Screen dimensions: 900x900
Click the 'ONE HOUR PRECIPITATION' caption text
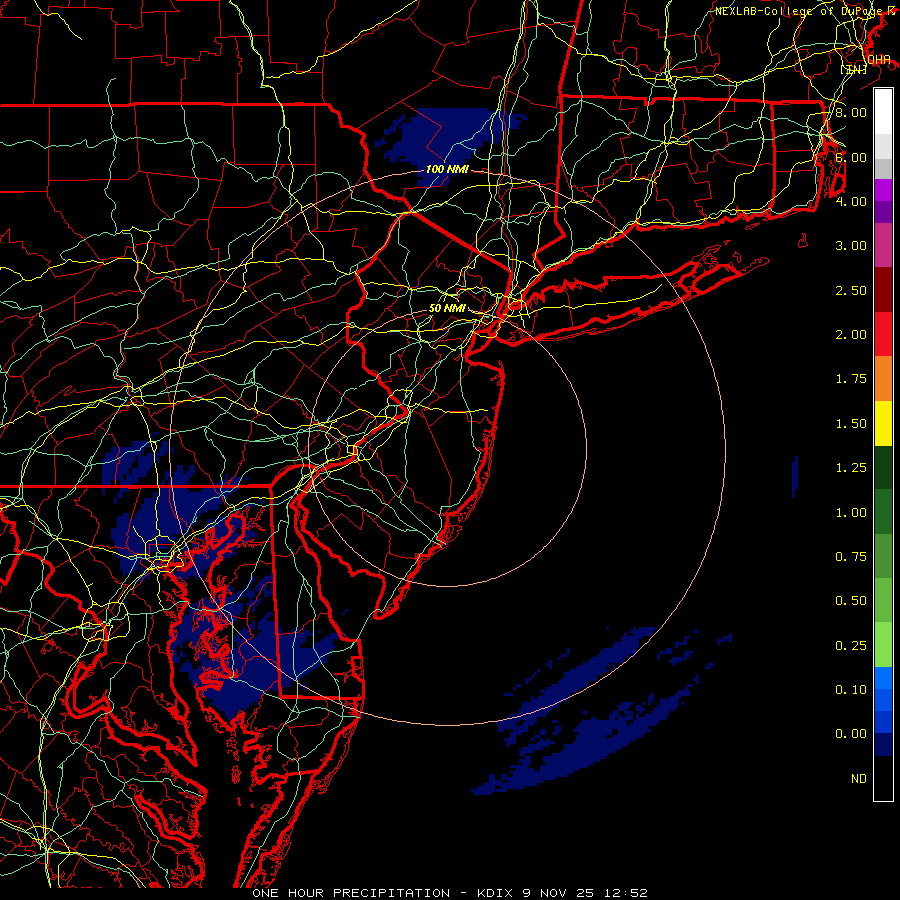click(351, 893)
